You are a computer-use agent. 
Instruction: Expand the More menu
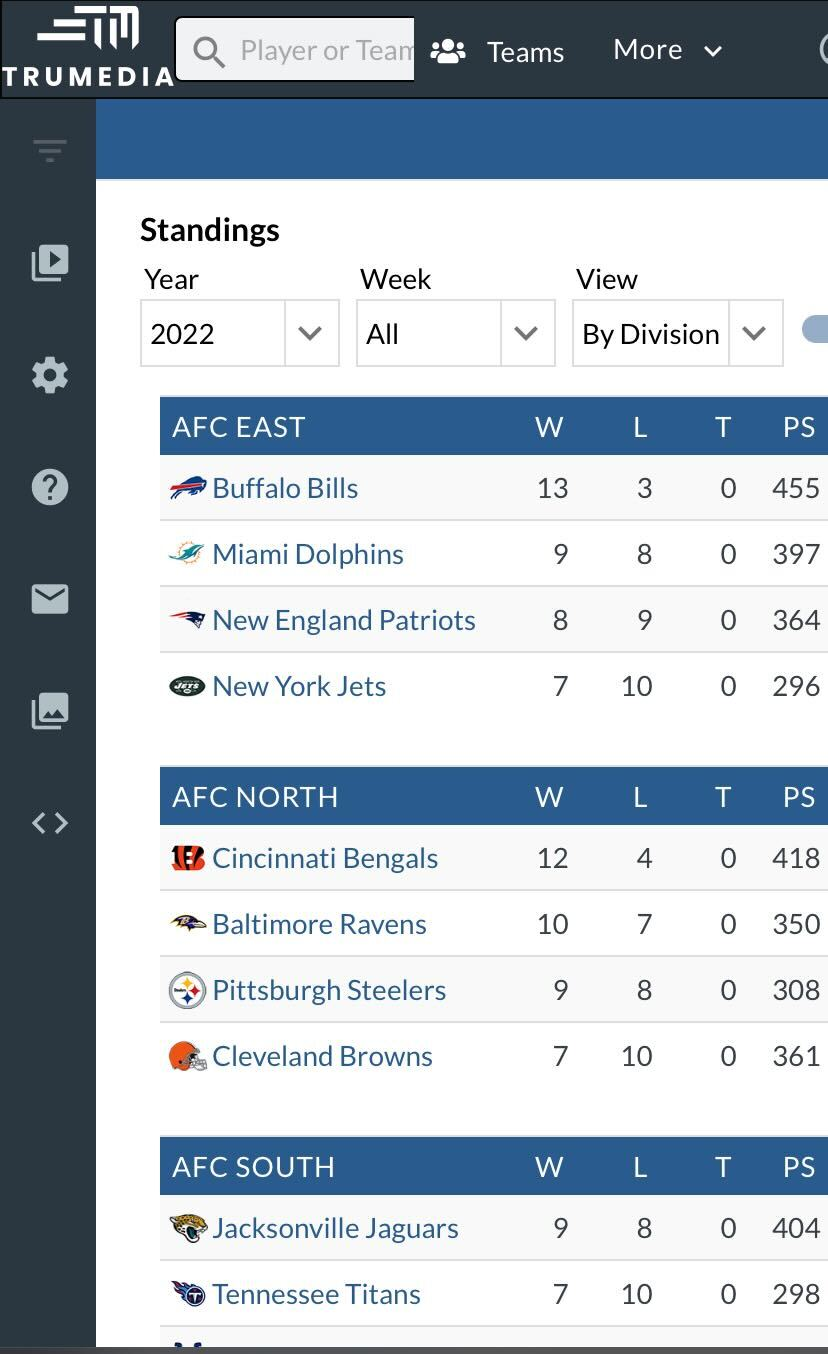click(x=667, y=50)
